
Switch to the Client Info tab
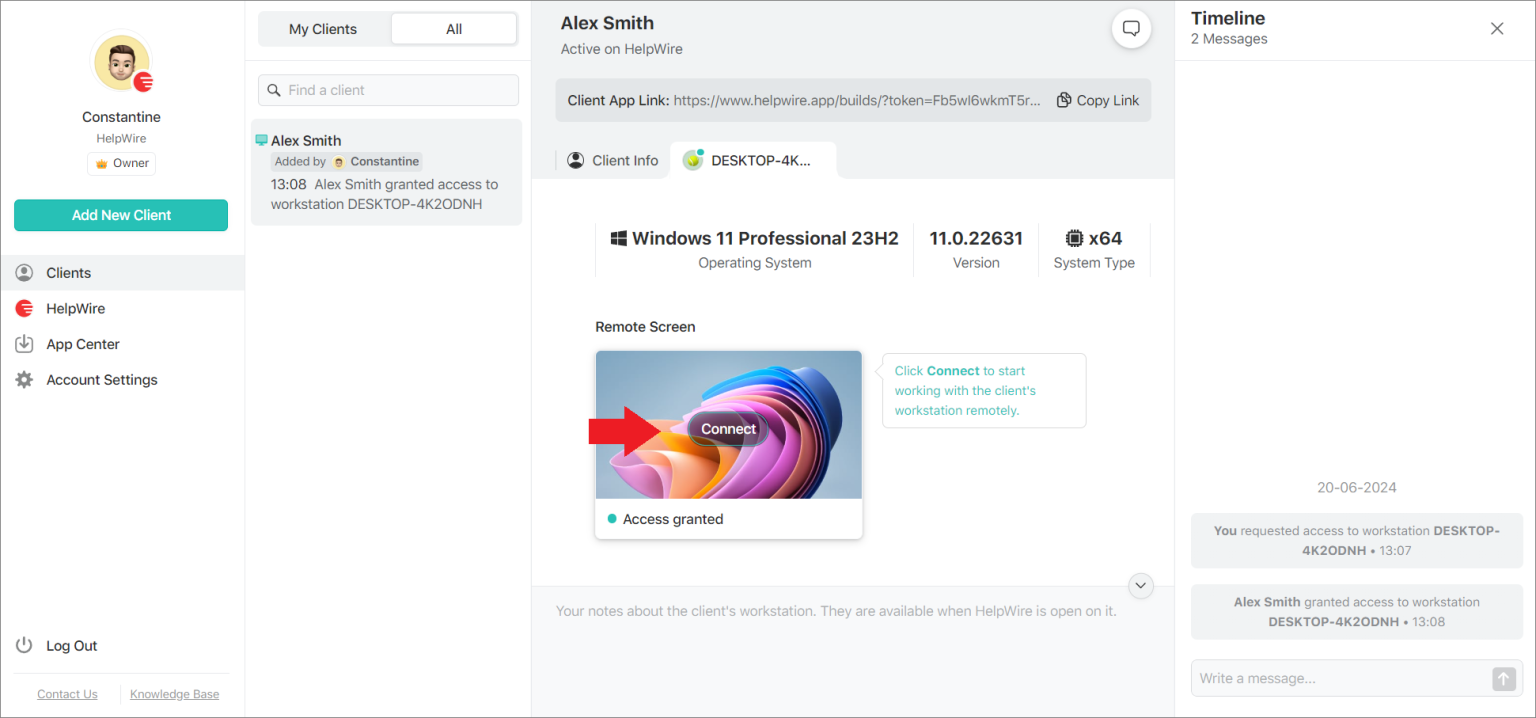click(612, 159)
